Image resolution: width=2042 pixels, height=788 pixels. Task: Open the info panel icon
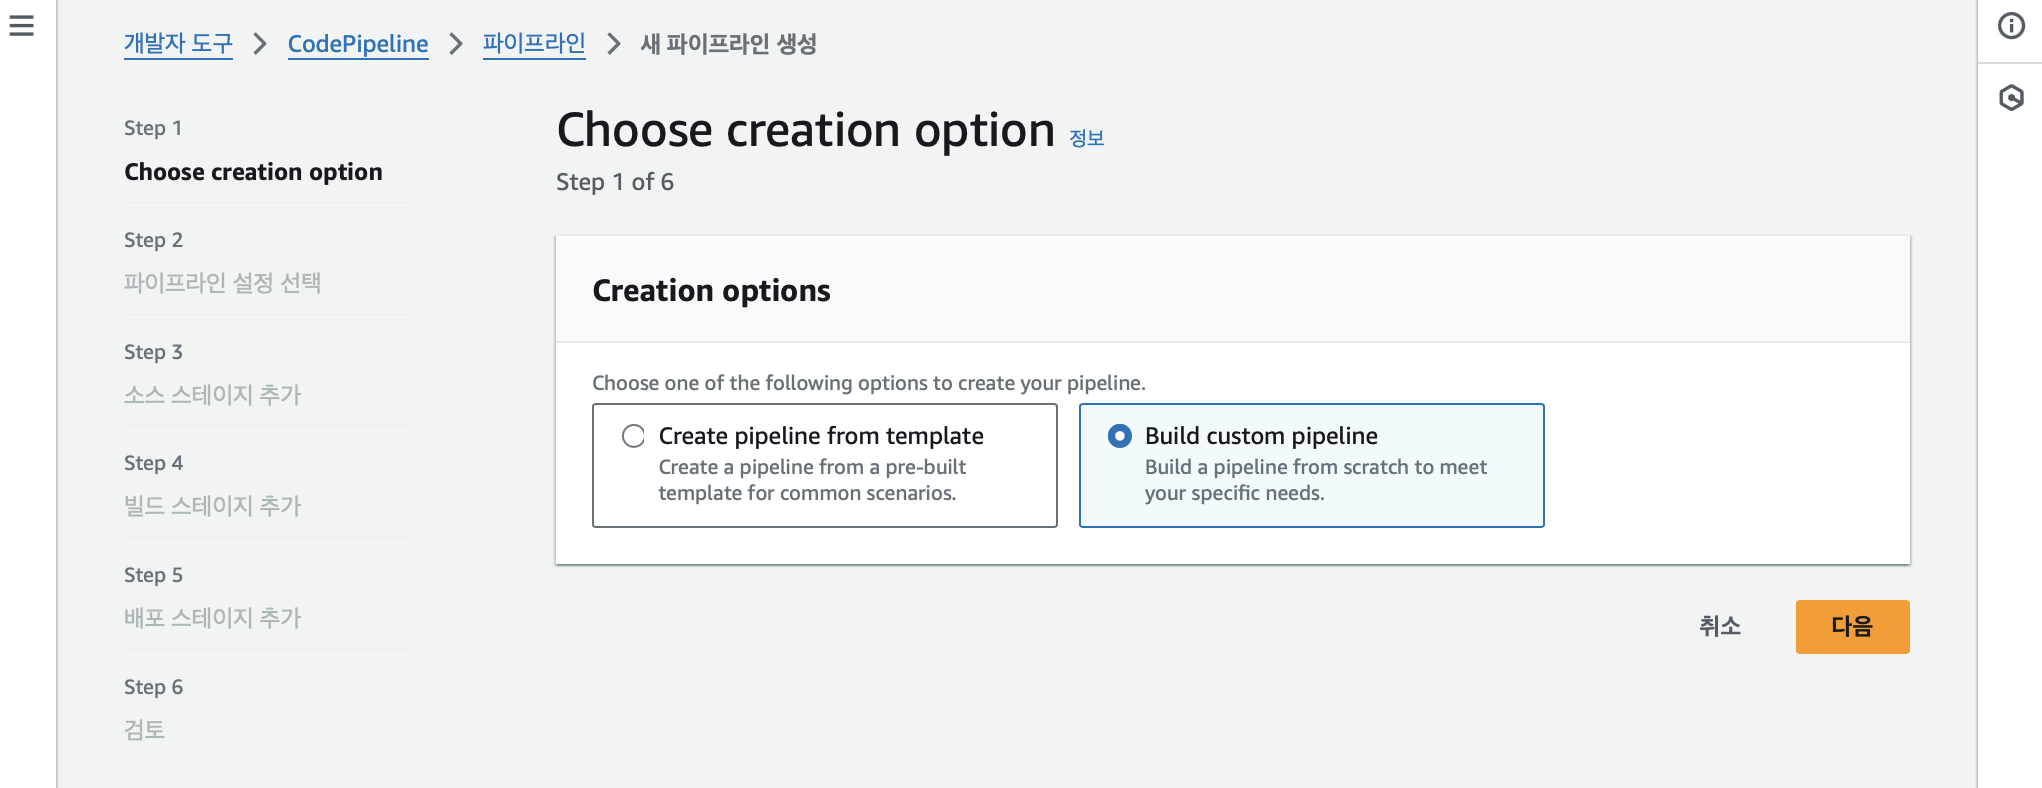click(2011, 26)
